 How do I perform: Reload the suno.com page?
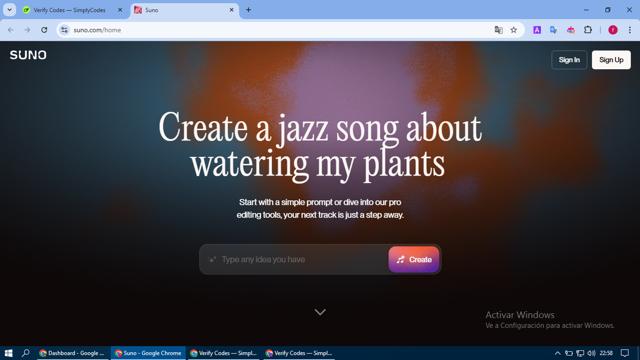[x=44, y=30]
